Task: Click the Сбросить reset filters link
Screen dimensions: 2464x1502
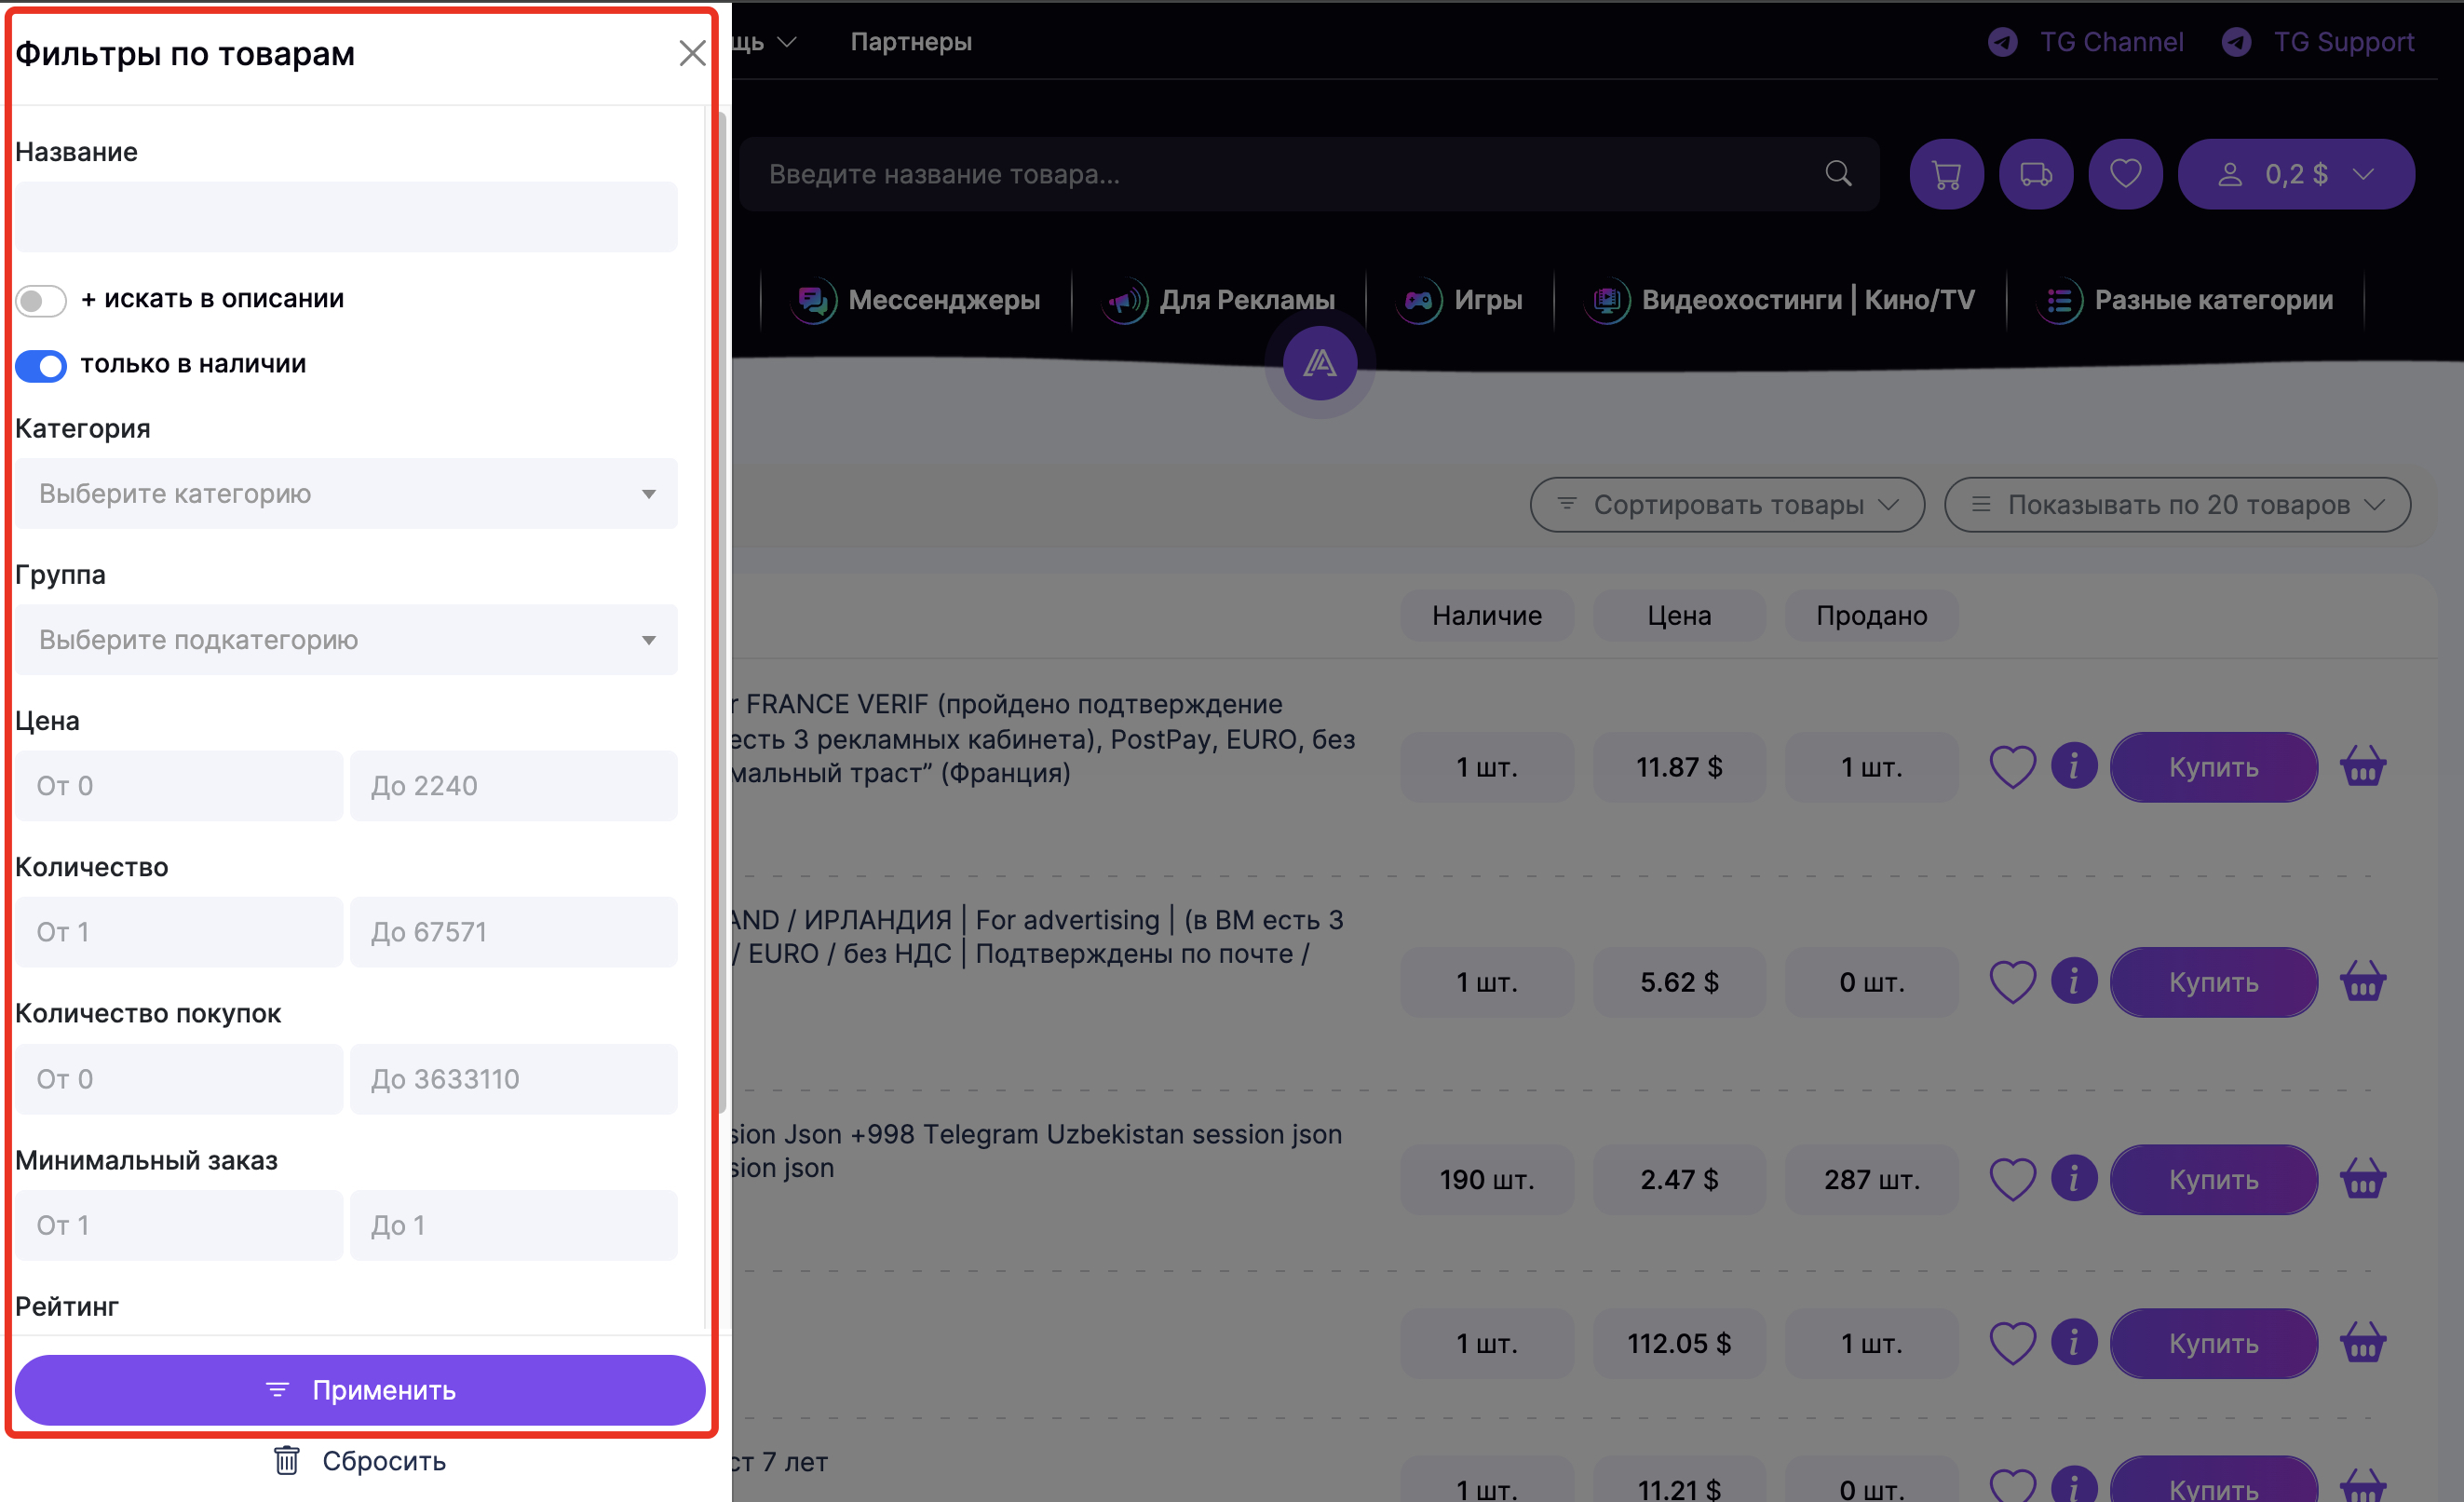Action: click(x=360, y=1461)
